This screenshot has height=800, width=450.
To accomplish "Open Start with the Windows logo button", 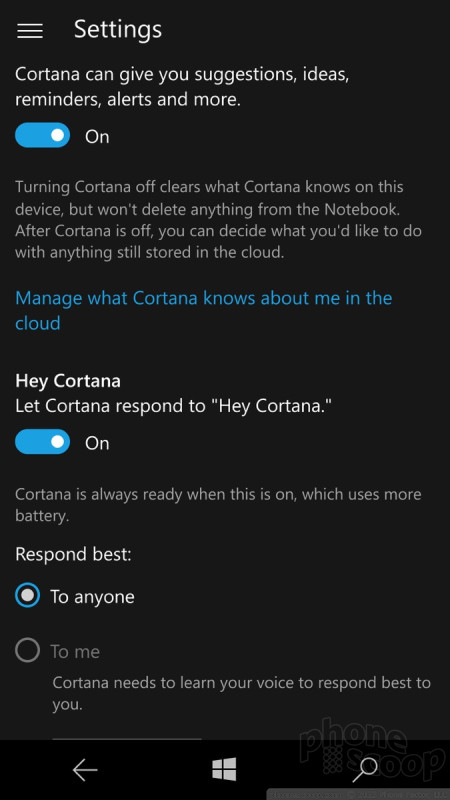I will coord(224,769).
